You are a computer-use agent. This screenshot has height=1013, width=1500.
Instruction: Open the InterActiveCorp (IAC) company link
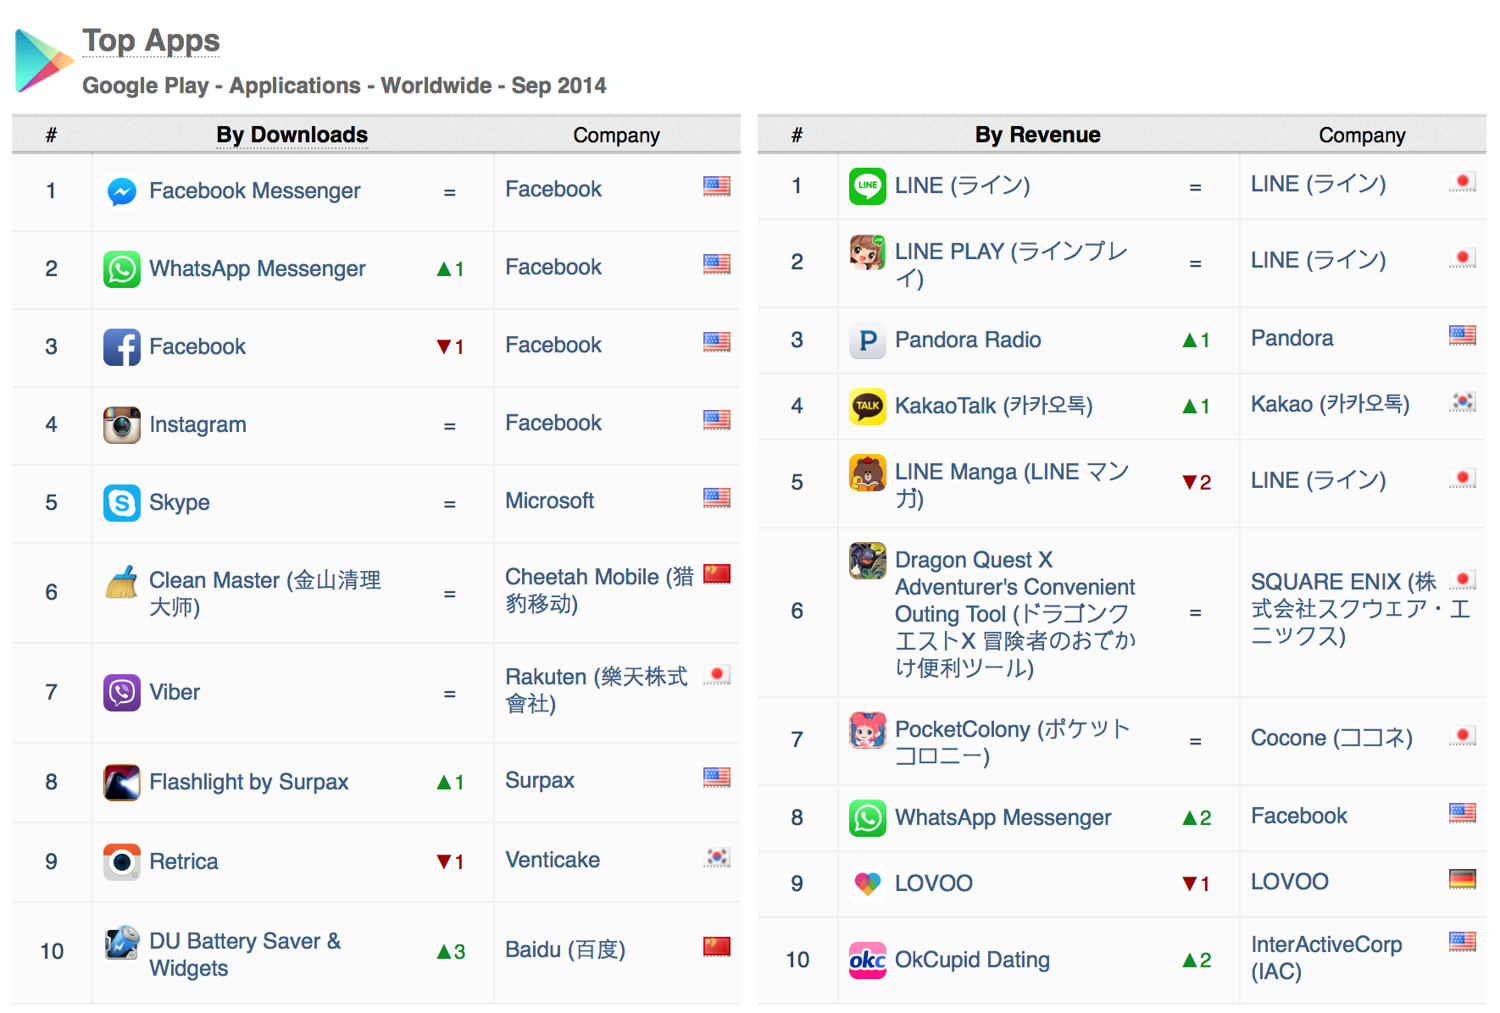1326,958
